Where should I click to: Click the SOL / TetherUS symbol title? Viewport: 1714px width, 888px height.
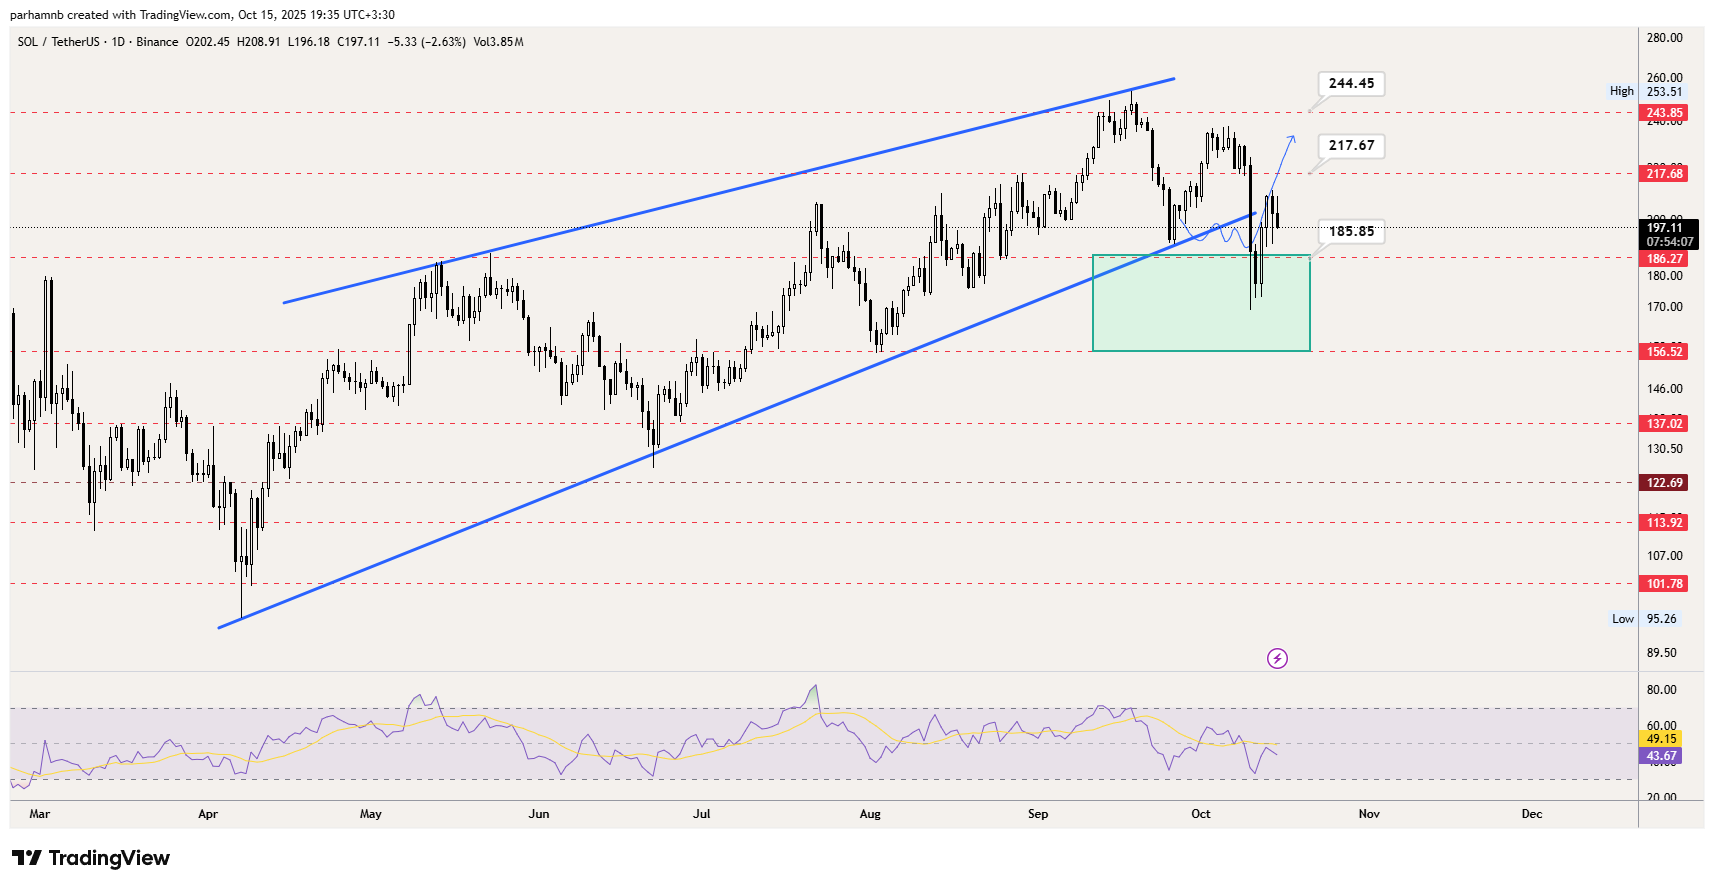pos(59,42)
